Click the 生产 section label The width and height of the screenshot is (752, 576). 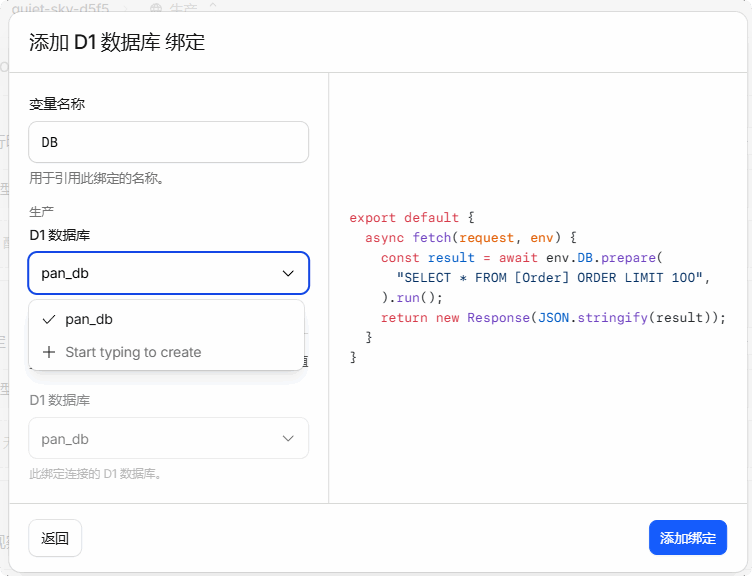click(41, 212)
